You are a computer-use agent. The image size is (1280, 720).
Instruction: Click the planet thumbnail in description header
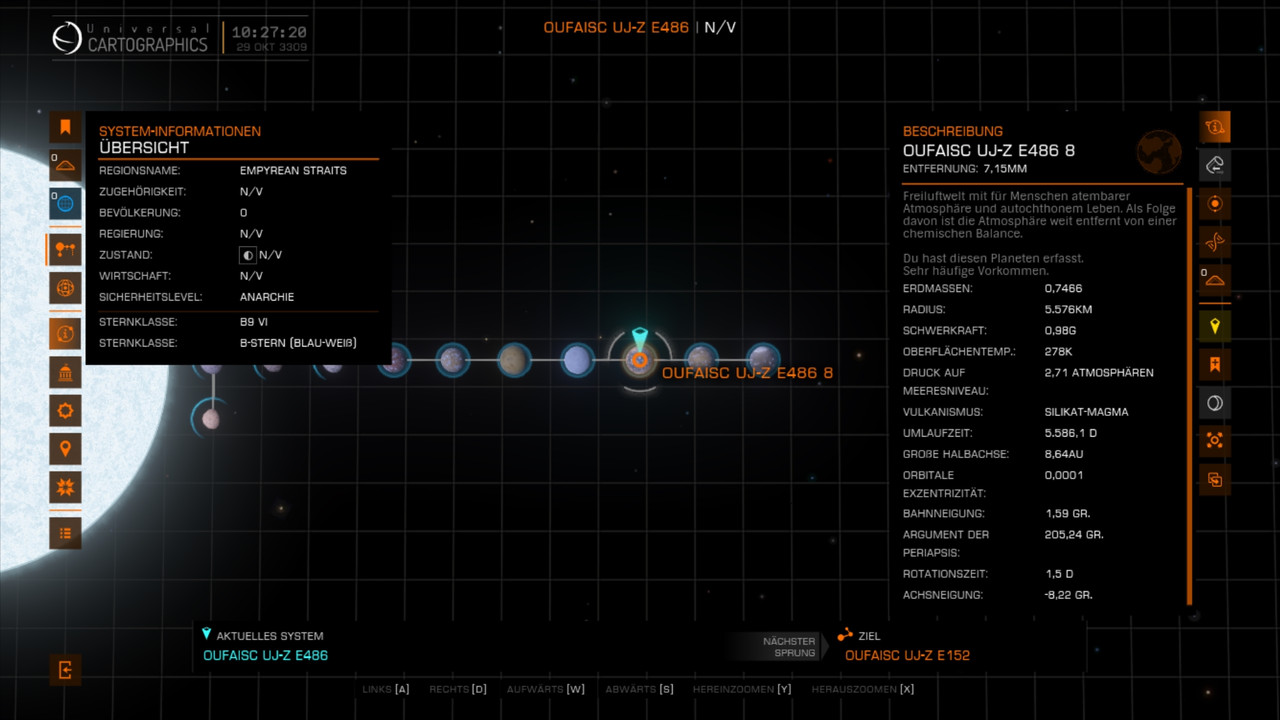pos(1159,151)
